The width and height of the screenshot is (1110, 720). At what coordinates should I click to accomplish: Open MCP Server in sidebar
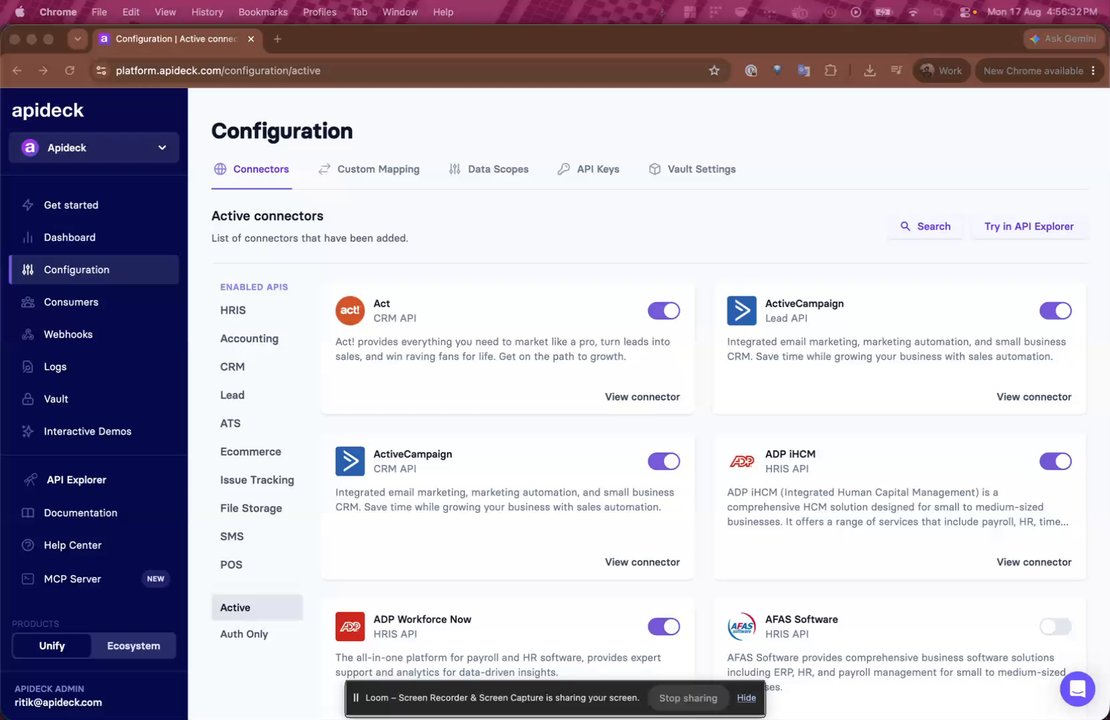tap(72, 579)
